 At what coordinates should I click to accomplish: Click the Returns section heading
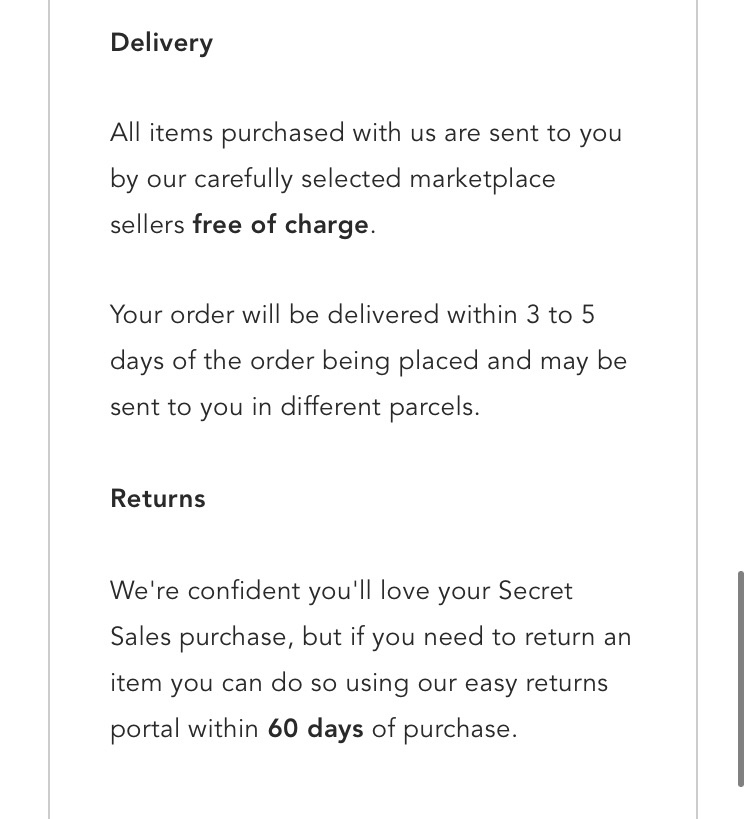(158, 499)
